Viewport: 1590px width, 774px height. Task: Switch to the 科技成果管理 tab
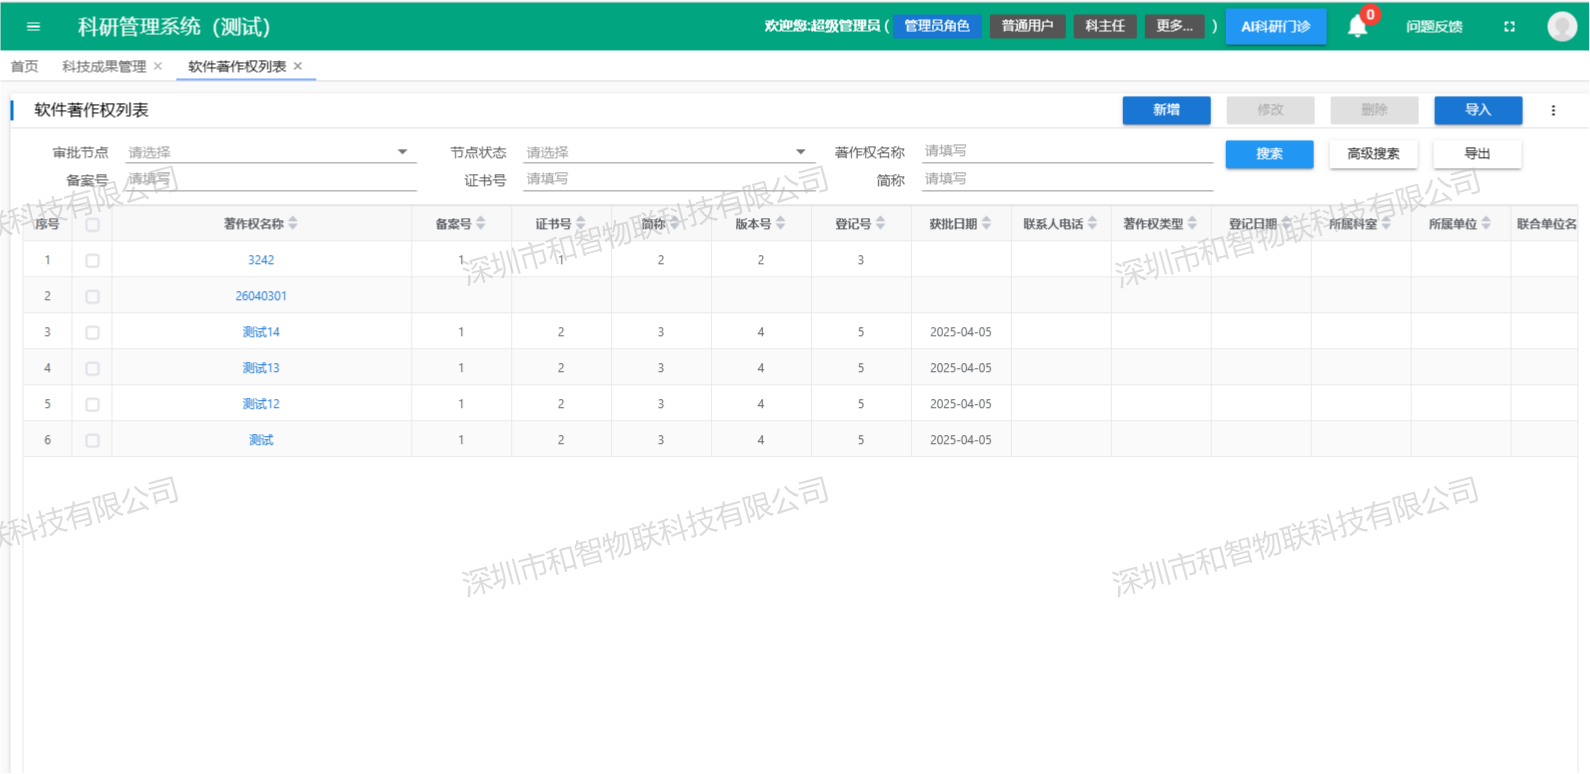[104, 66]
